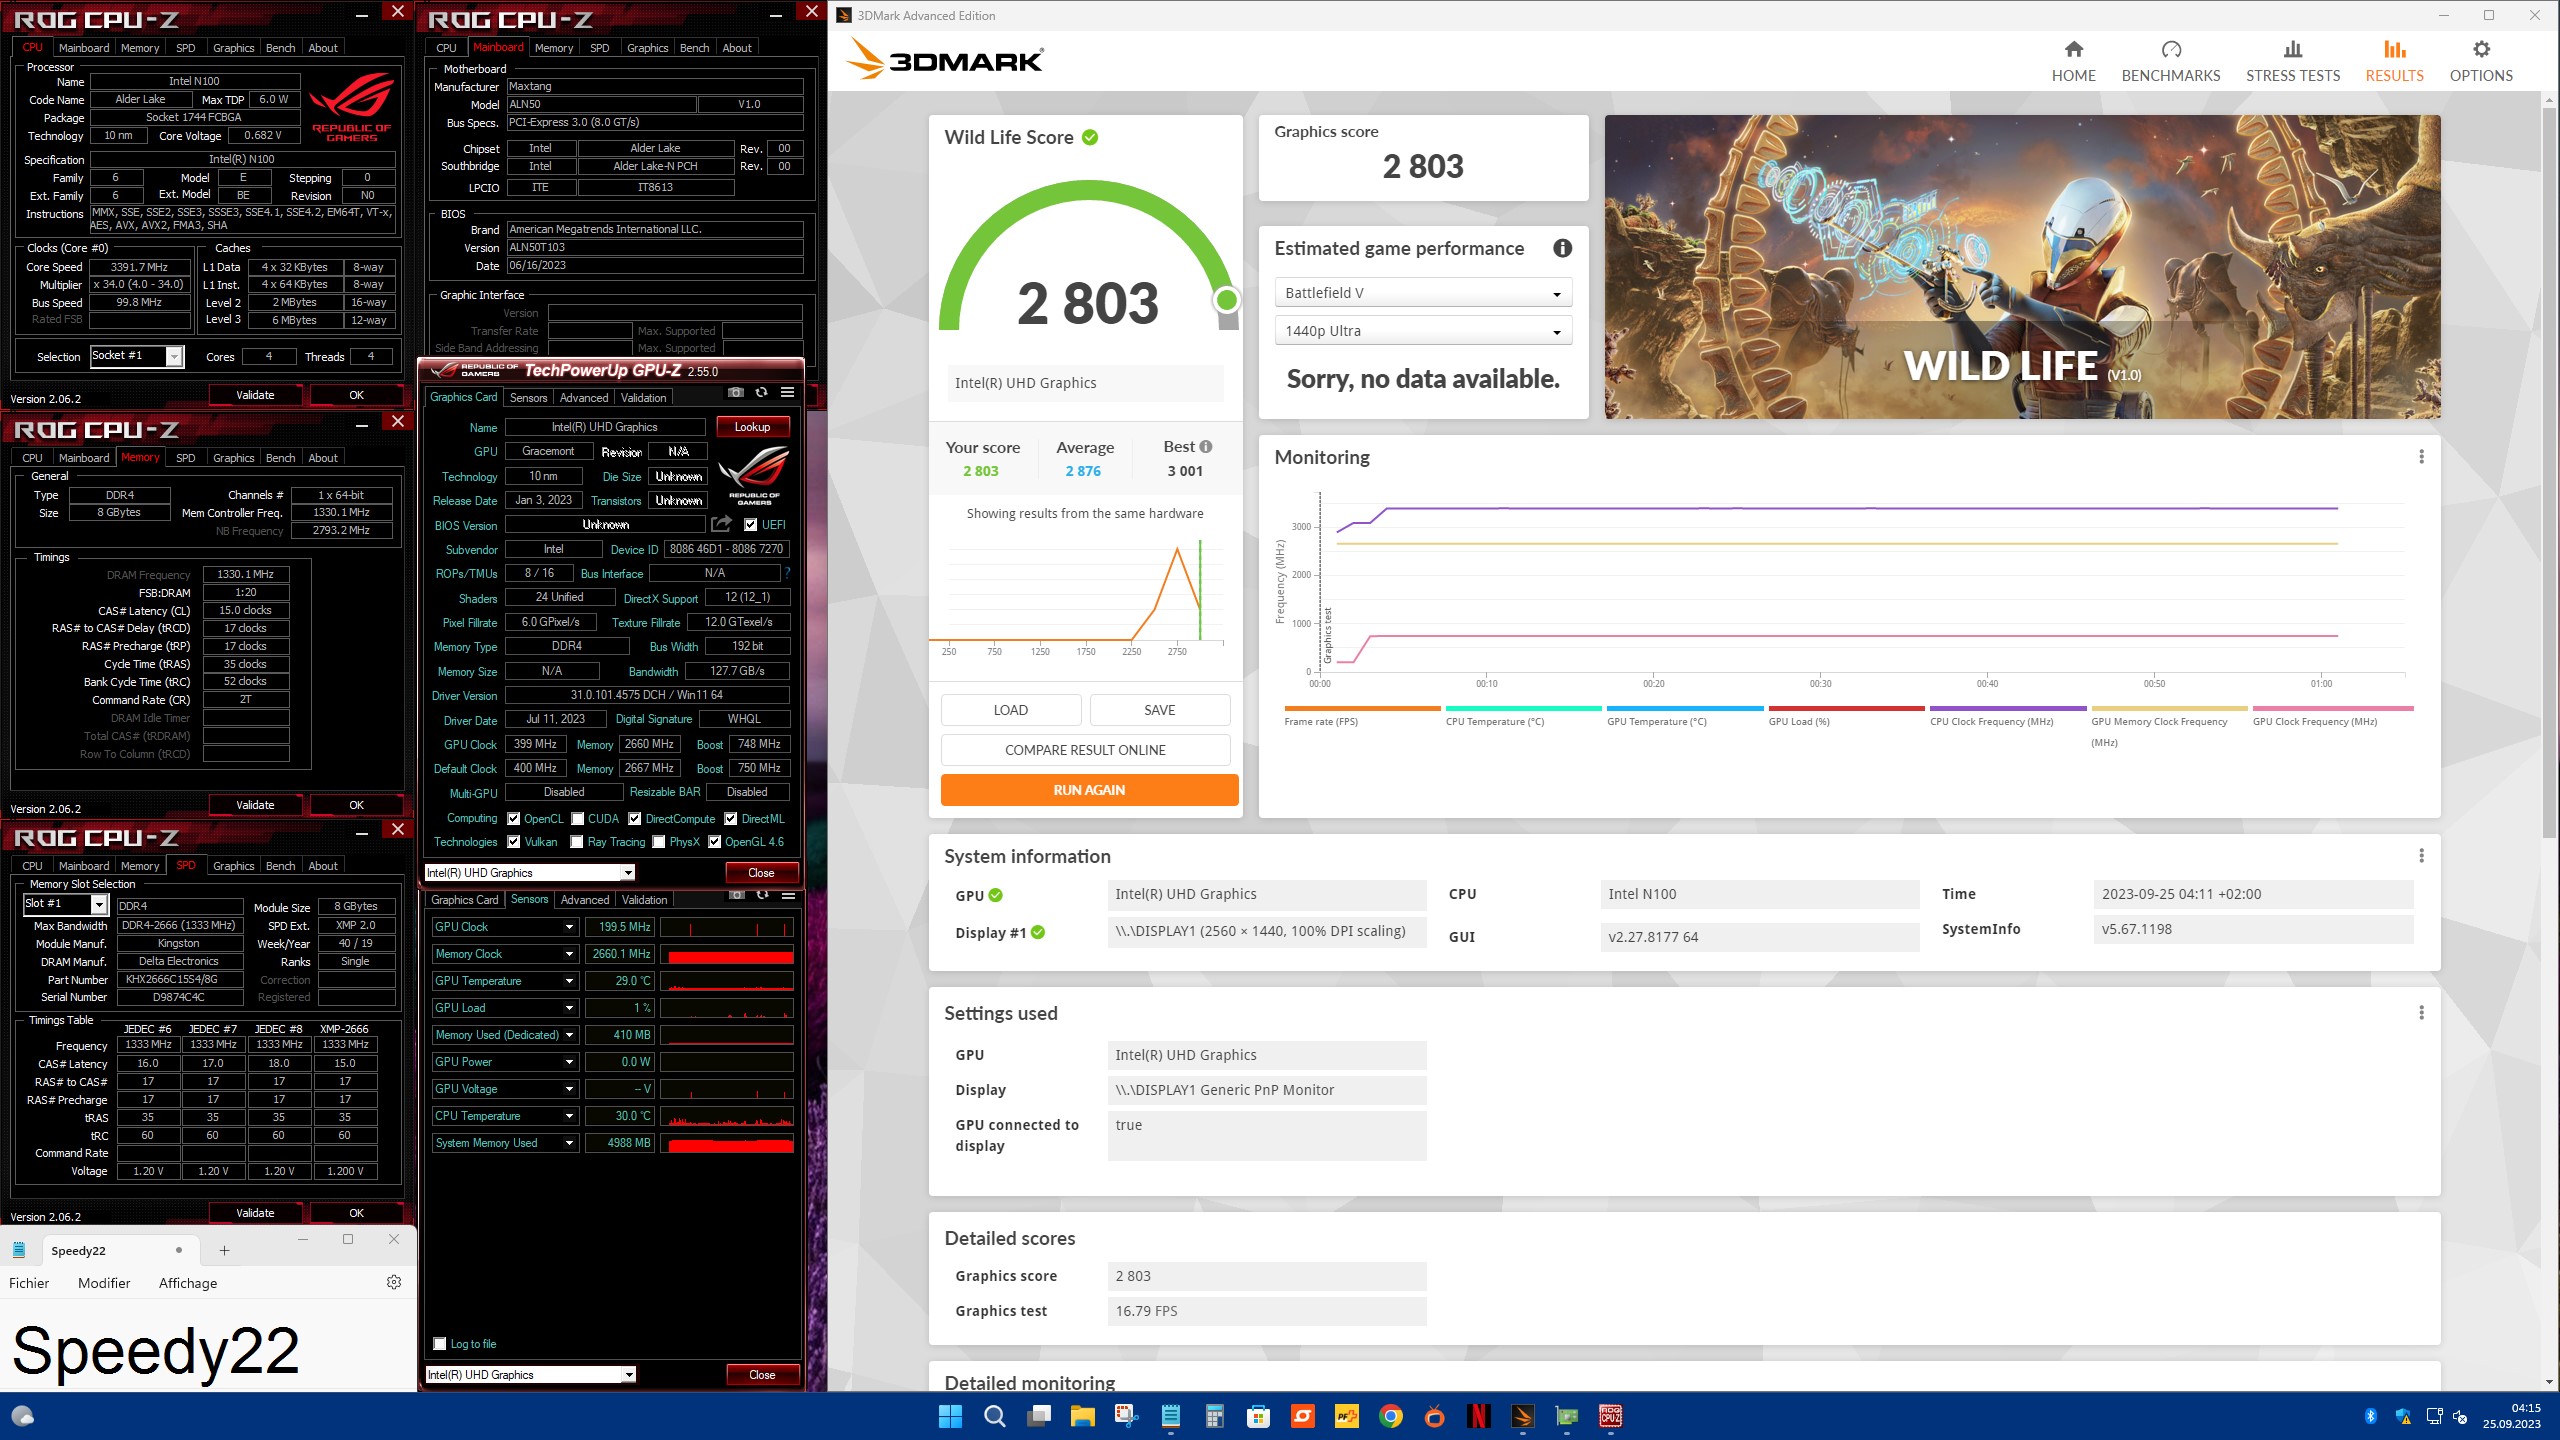
Task: Click the Lookup button in GPU-Z
Action: pos(752,427)
